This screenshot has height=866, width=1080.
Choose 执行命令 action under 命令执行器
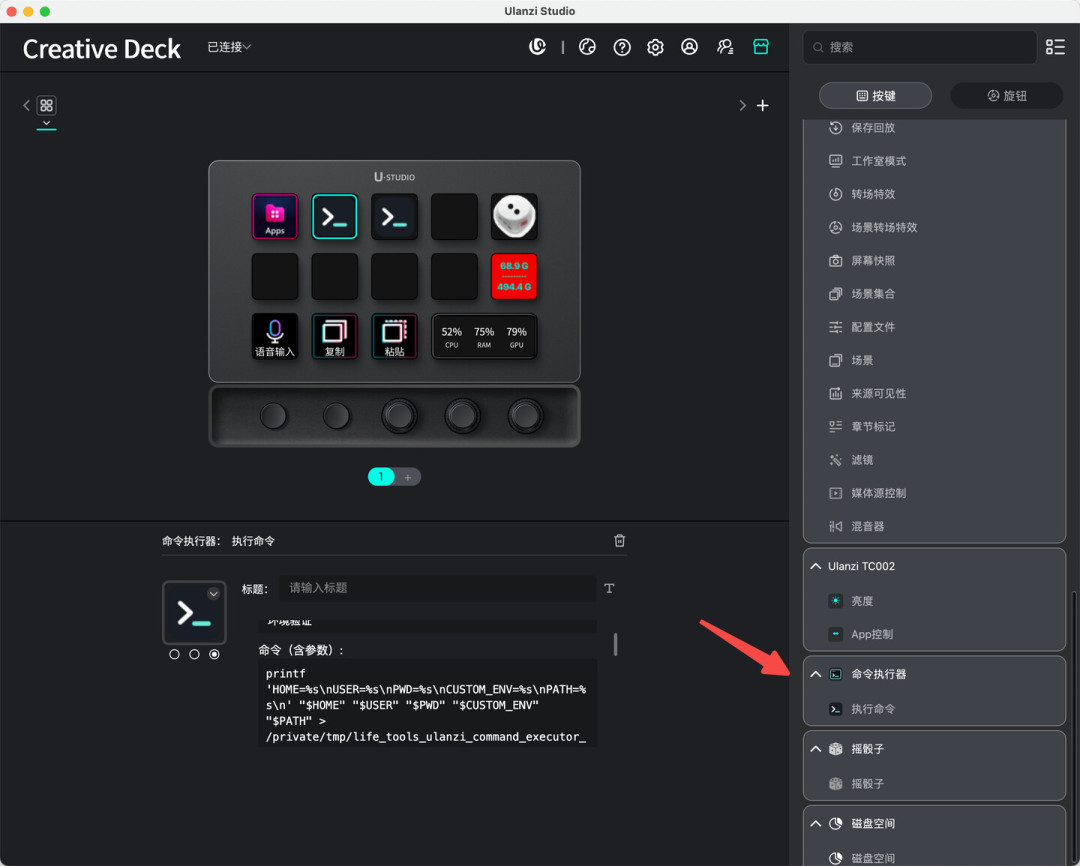coord(873,709)
